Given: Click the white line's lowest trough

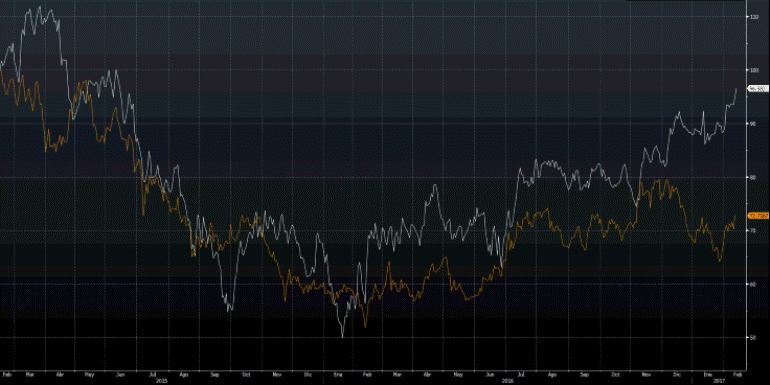Looking at the screenshot, I should [343, 336].
